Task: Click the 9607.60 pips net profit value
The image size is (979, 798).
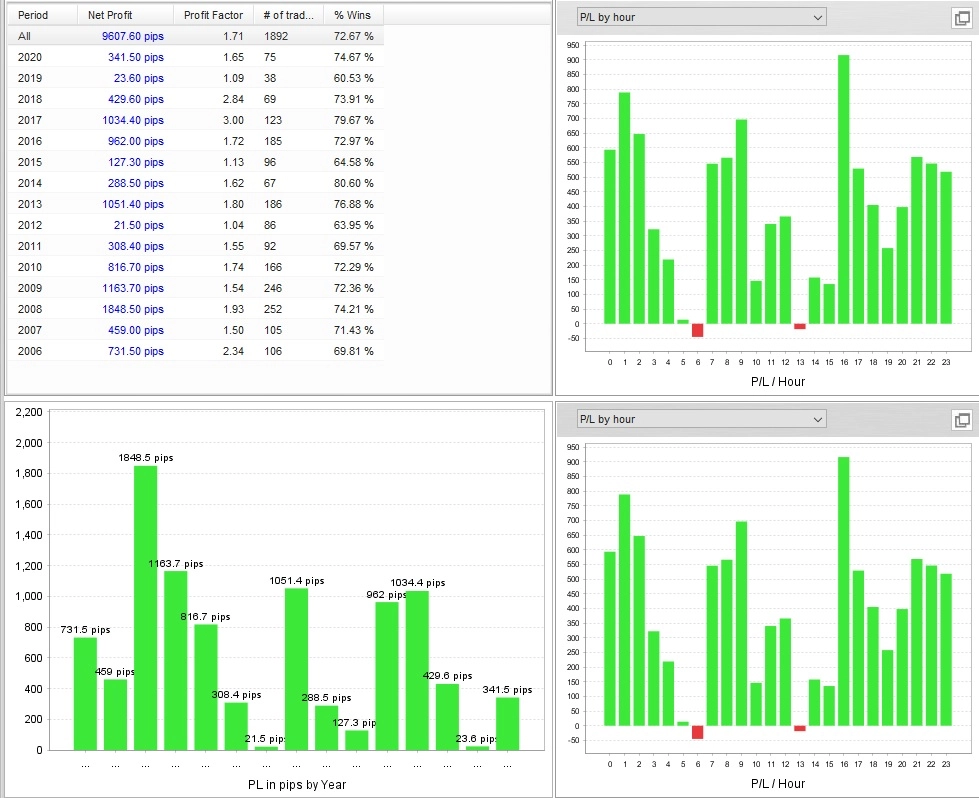Action: (x=132, y=36)
